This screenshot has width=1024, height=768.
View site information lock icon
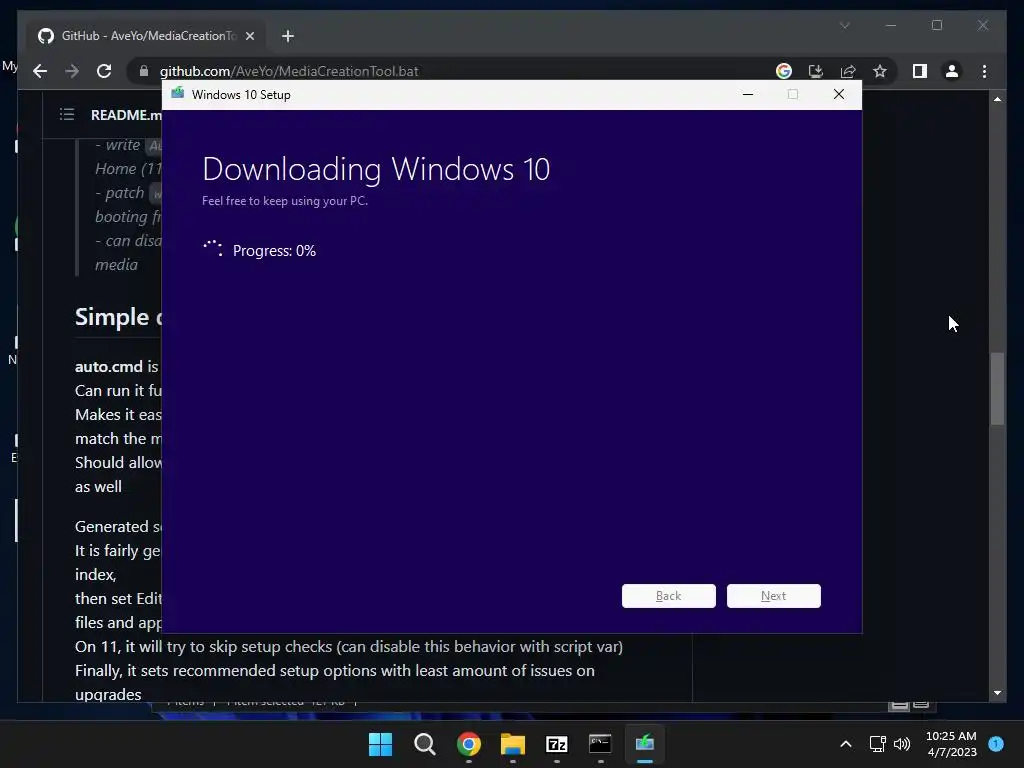(144, 71)
